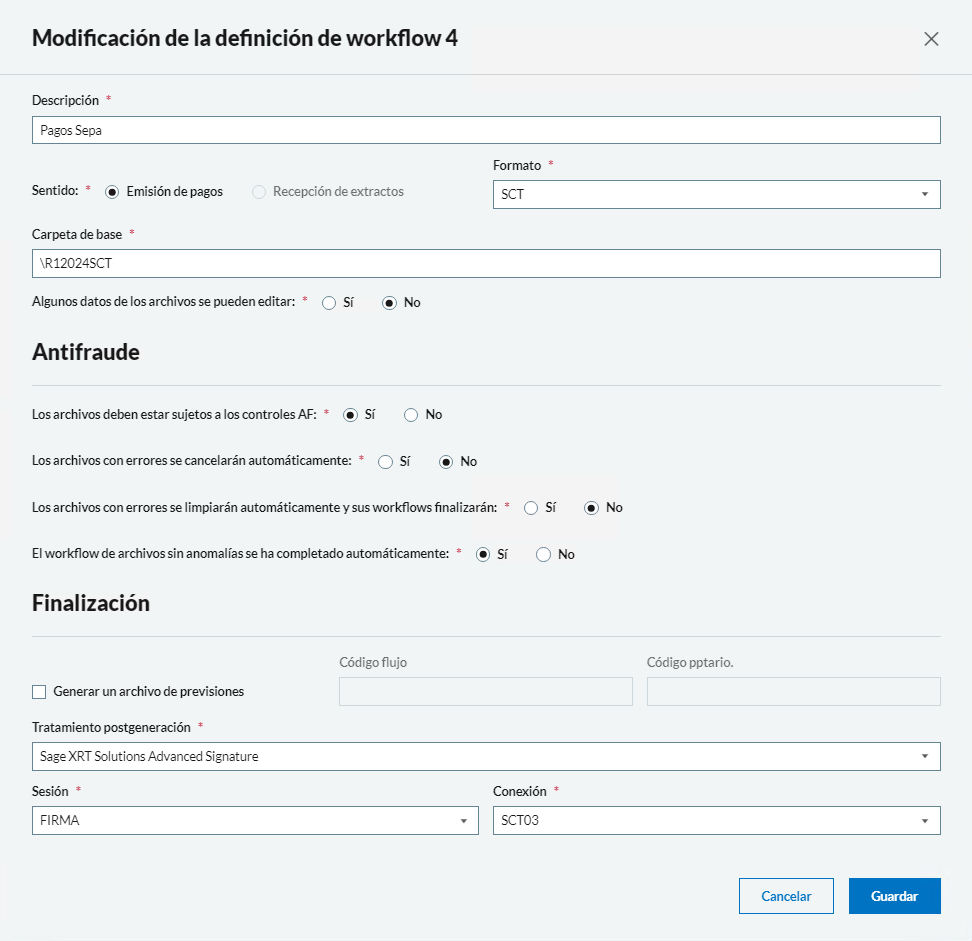Expand the Conexión dropdown showing SCT03
972x941 pixels.
tap(716, 821)
